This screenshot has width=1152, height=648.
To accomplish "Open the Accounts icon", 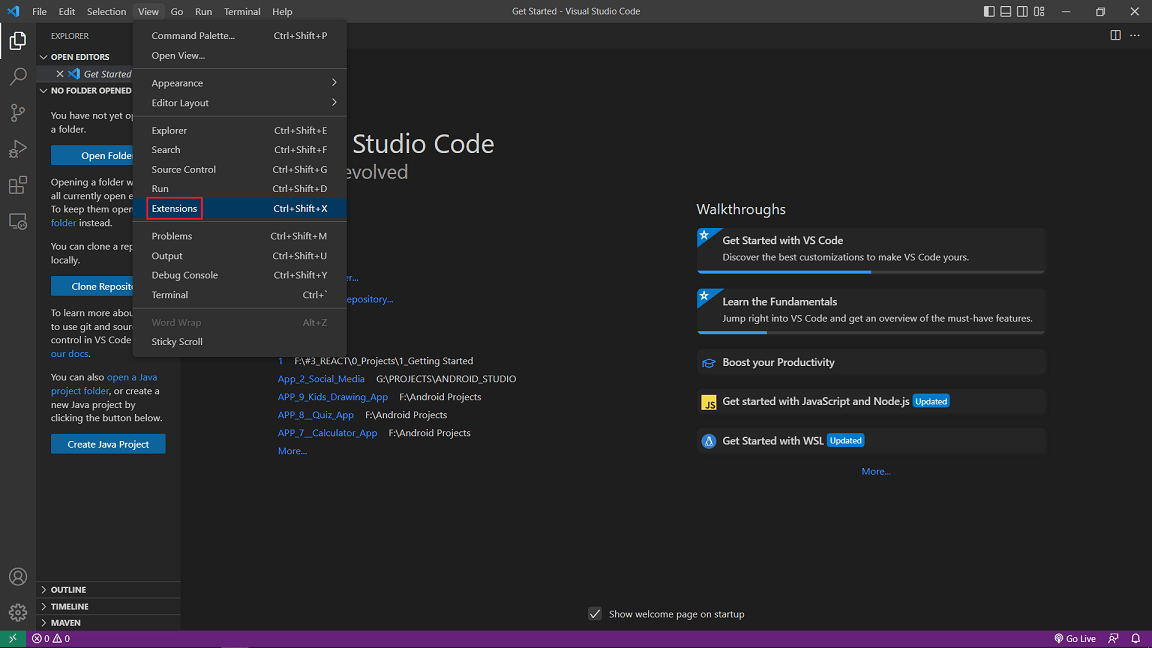I will (x=18, y=577).
